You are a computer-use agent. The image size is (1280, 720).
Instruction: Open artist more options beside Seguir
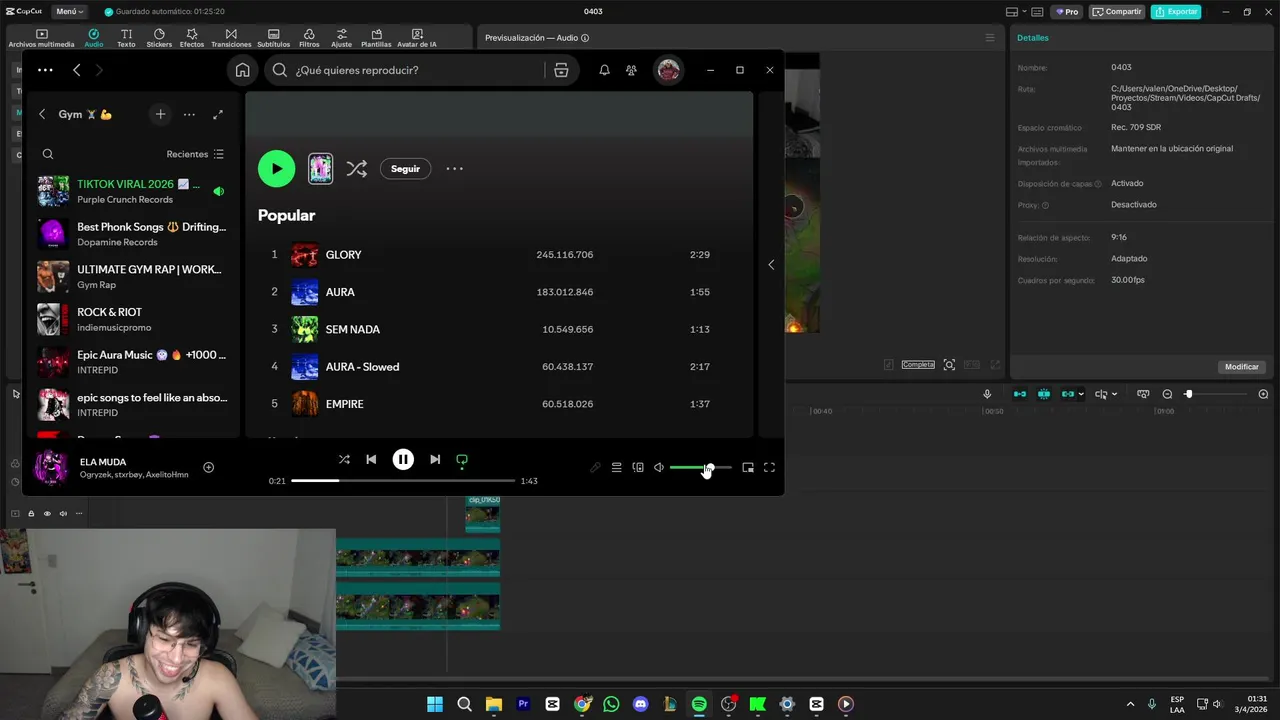coord(454,169)
